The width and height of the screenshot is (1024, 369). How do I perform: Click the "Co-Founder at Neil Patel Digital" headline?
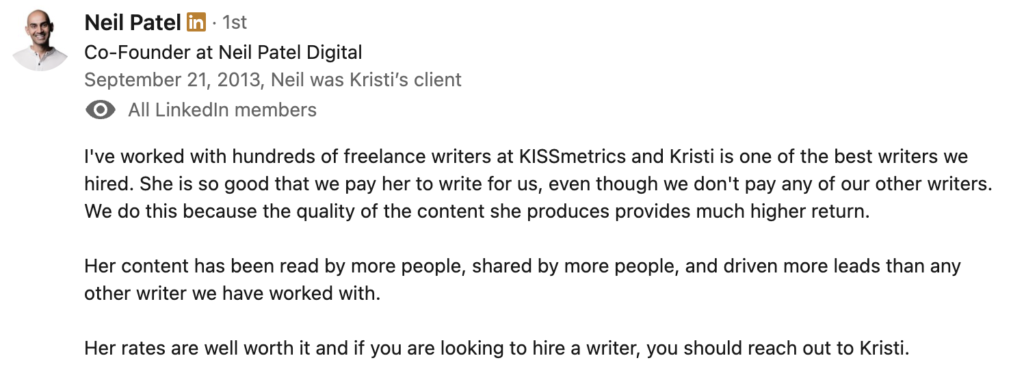click(x=223, y=52)
